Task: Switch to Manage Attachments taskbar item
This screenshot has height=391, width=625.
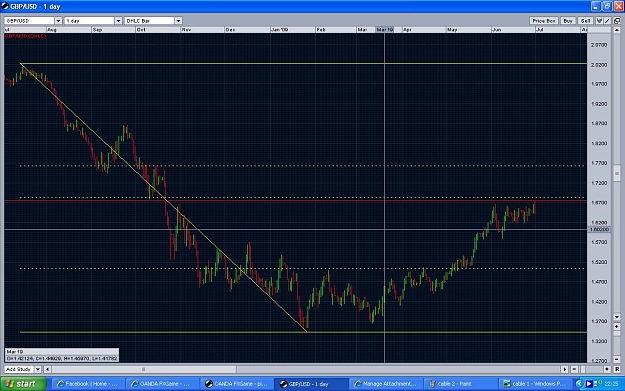Action: tap(386, 384)
